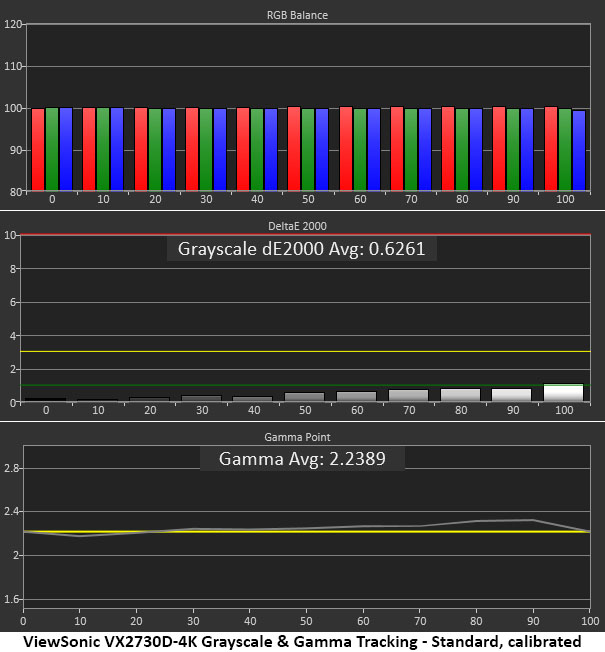The width and height of the screenshot is (605, 652).
Task: Click the green bar at 50 in RGB Balance
Action: (308, 149)
